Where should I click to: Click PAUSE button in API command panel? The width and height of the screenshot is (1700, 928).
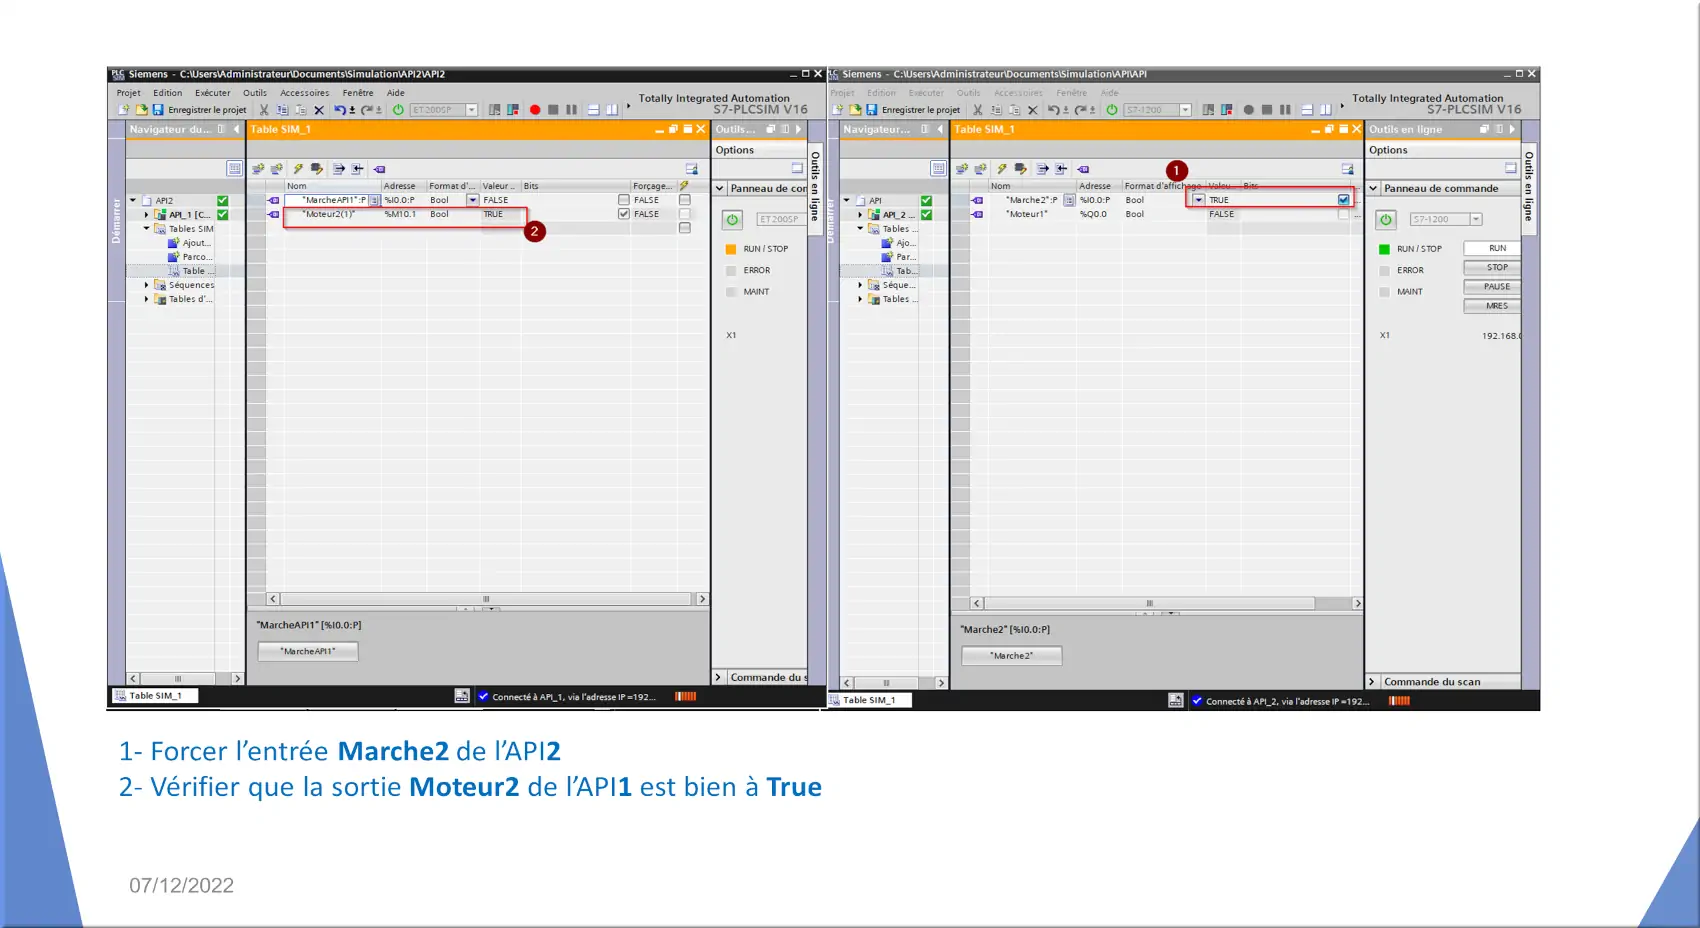[1491, 286]
